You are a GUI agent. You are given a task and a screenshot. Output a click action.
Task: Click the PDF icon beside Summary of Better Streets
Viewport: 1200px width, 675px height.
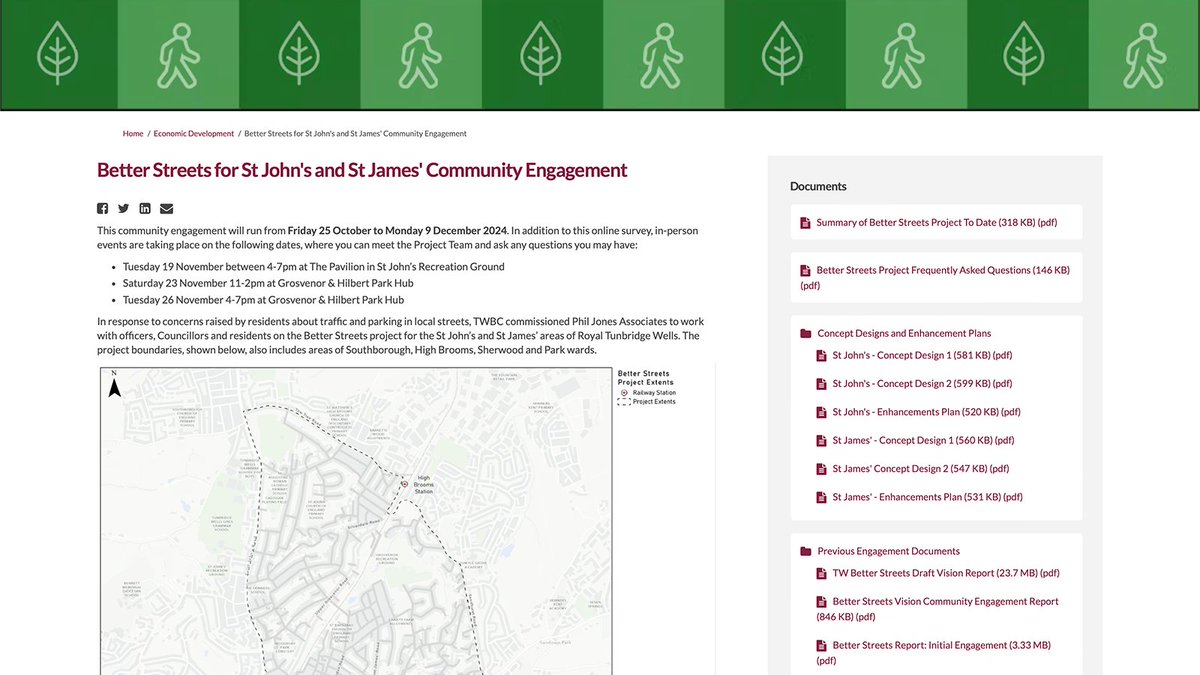[x=805, y=222]
